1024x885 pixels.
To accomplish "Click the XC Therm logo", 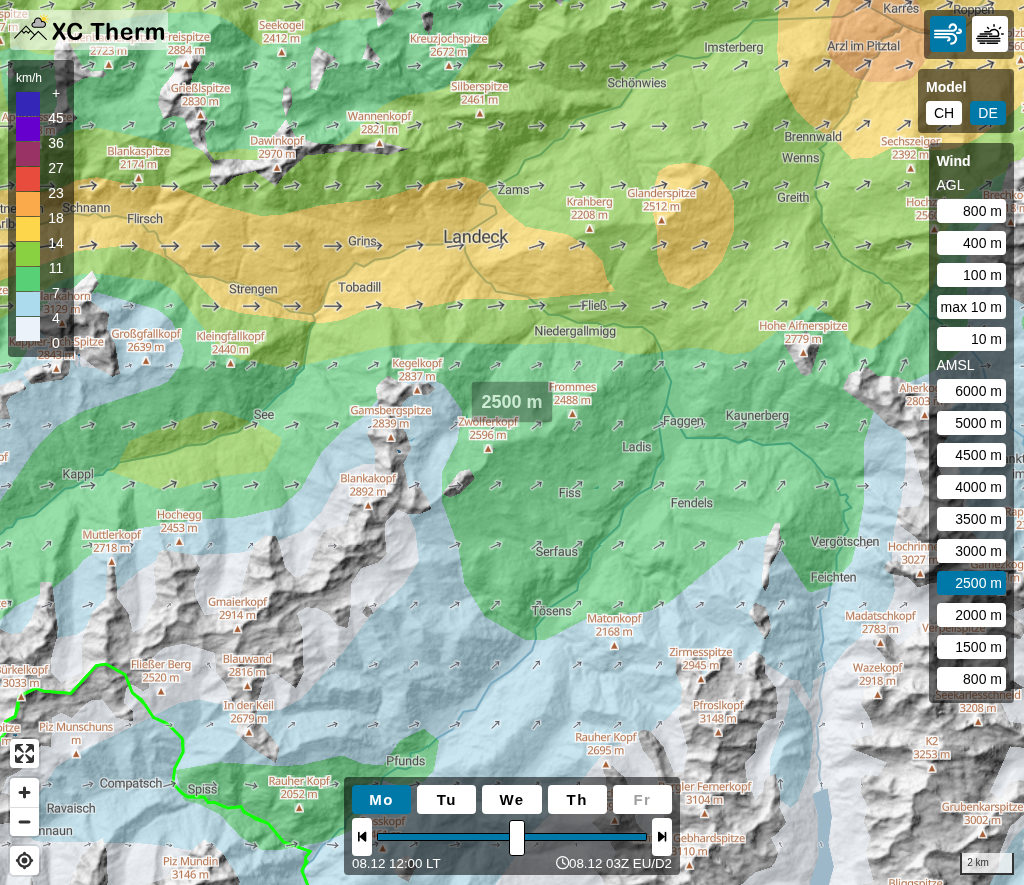I will 90,31.
